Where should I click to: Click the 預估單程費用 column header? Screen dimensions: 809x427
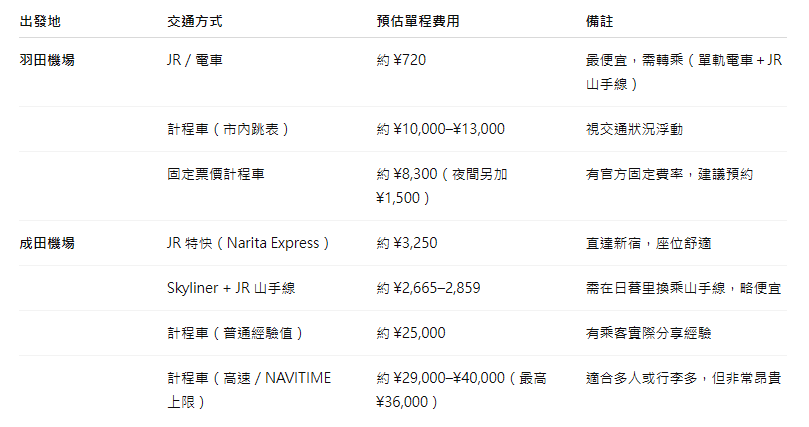point(419,20)
